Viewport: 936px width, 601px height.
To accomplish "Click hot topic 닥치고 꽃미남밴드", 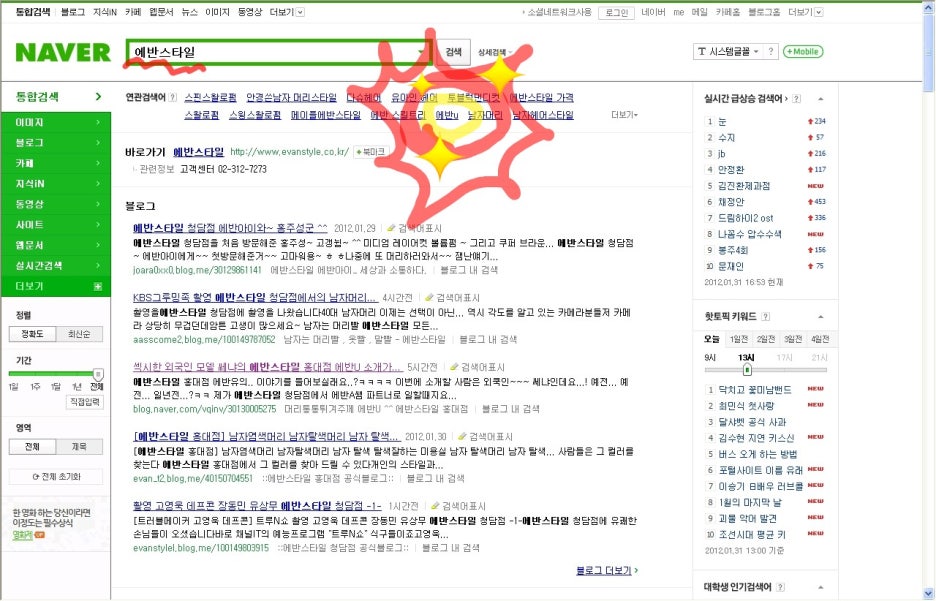I will [x=755, y=390].
